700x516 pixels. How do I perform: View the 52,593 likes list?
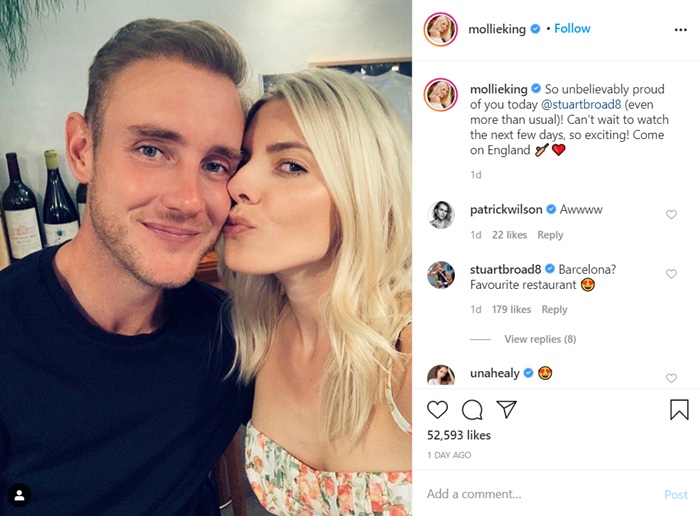[x=458, y=435]
